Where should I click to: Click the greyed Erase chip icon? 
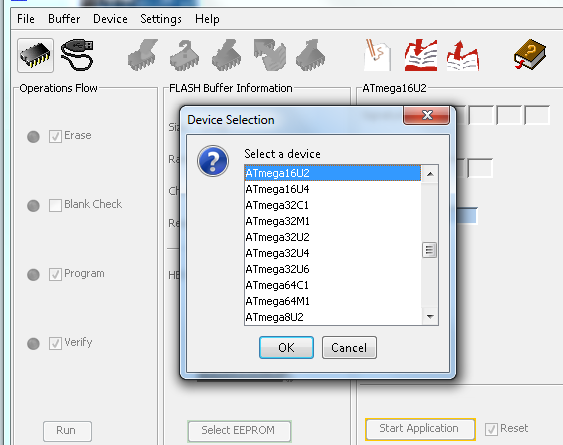coord(143,55)
